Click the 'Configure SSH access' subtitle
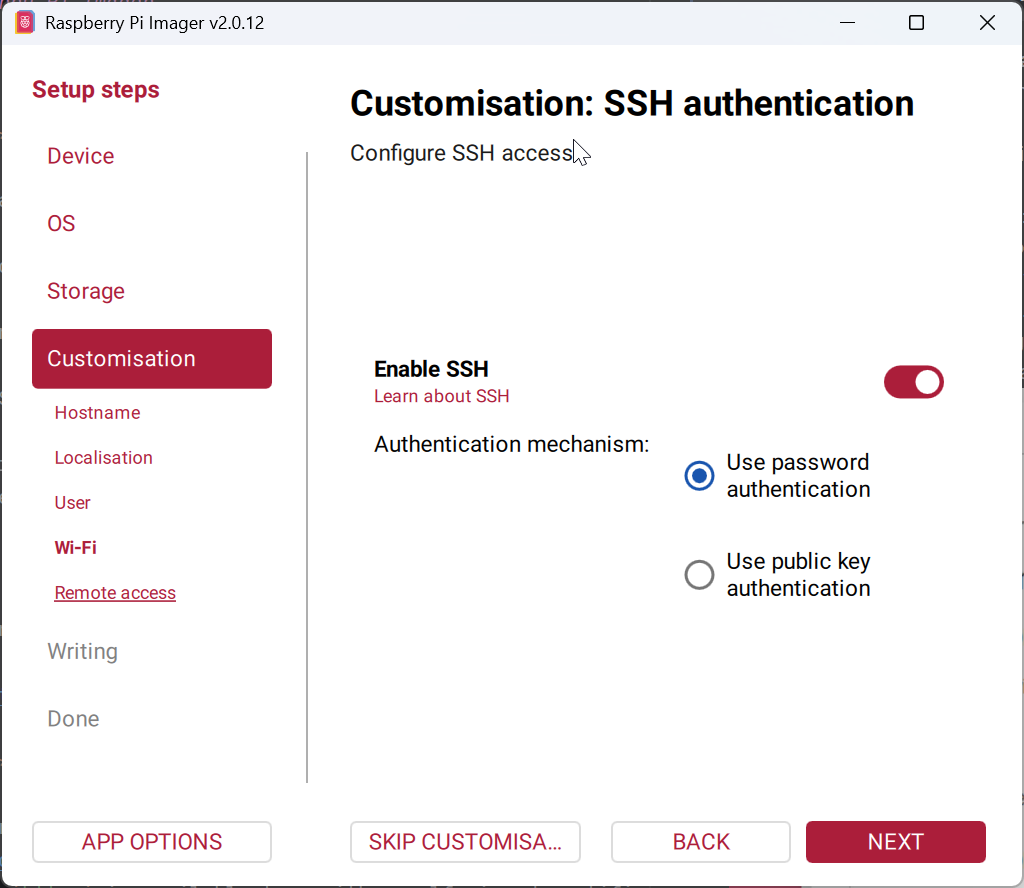 [461, 153]
